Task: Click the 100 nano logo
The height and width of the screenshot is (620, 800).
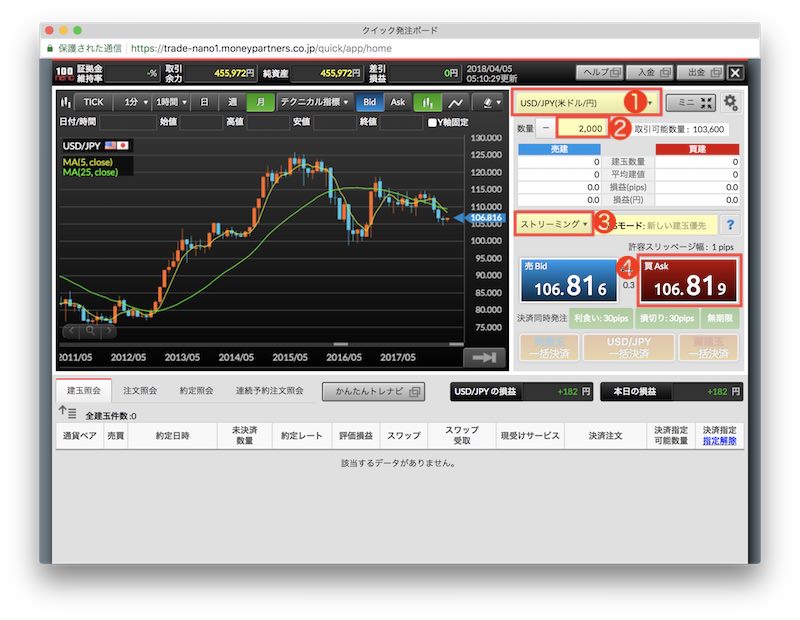Action: (64, 73)
